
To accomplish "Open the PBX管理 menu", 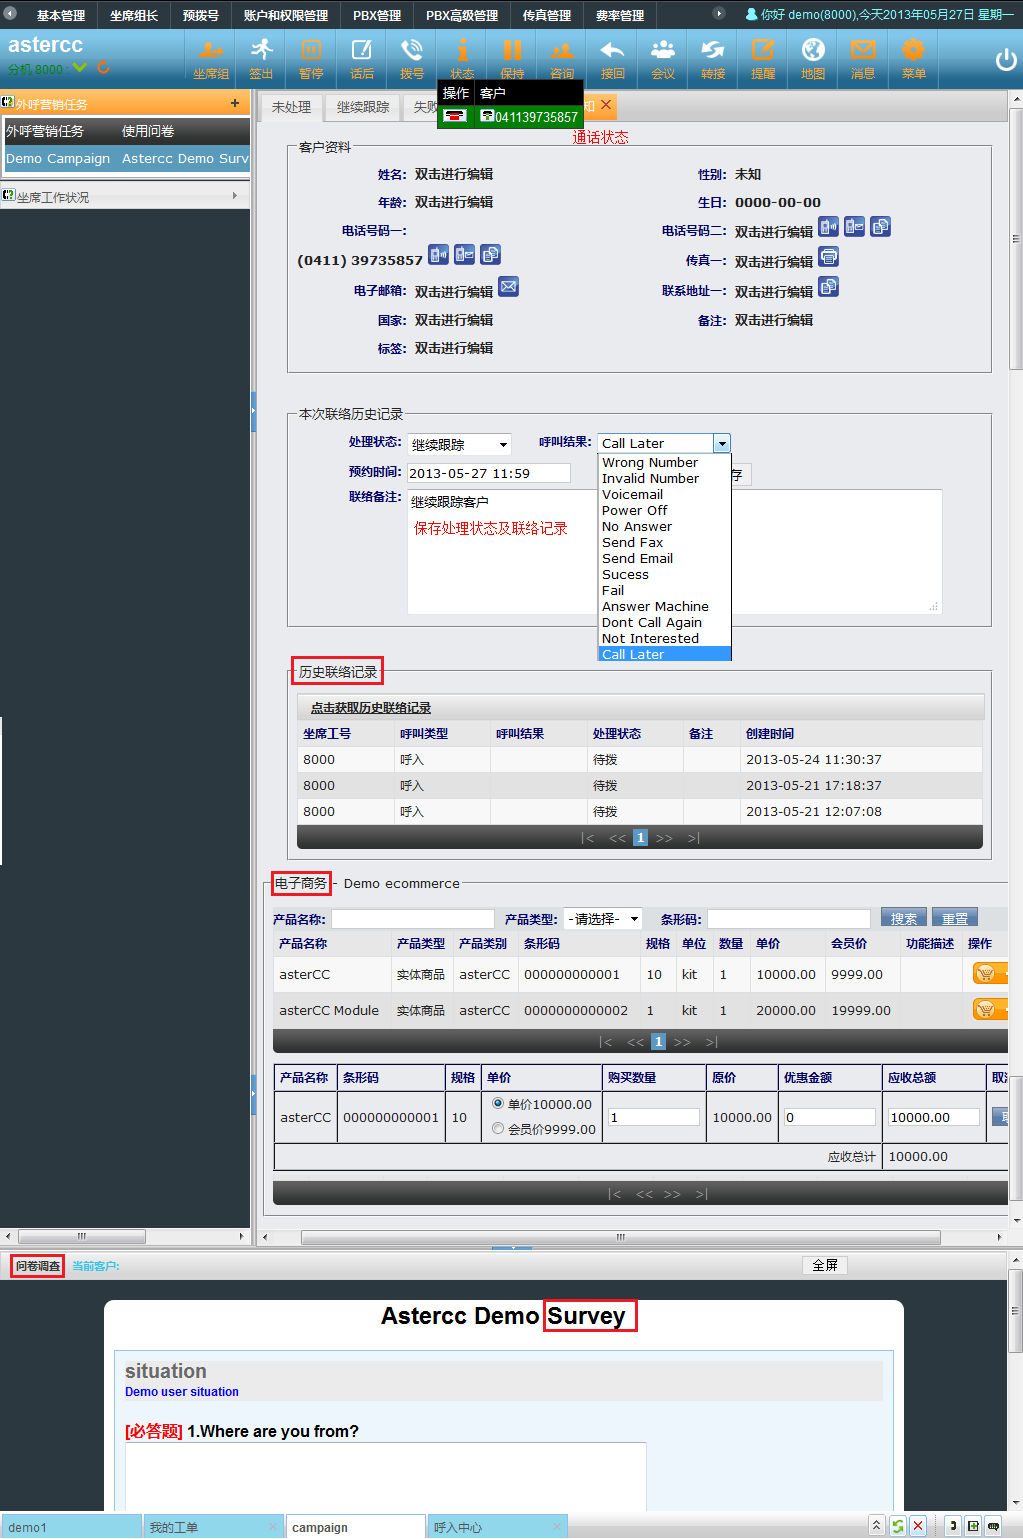I will [376, 15].
